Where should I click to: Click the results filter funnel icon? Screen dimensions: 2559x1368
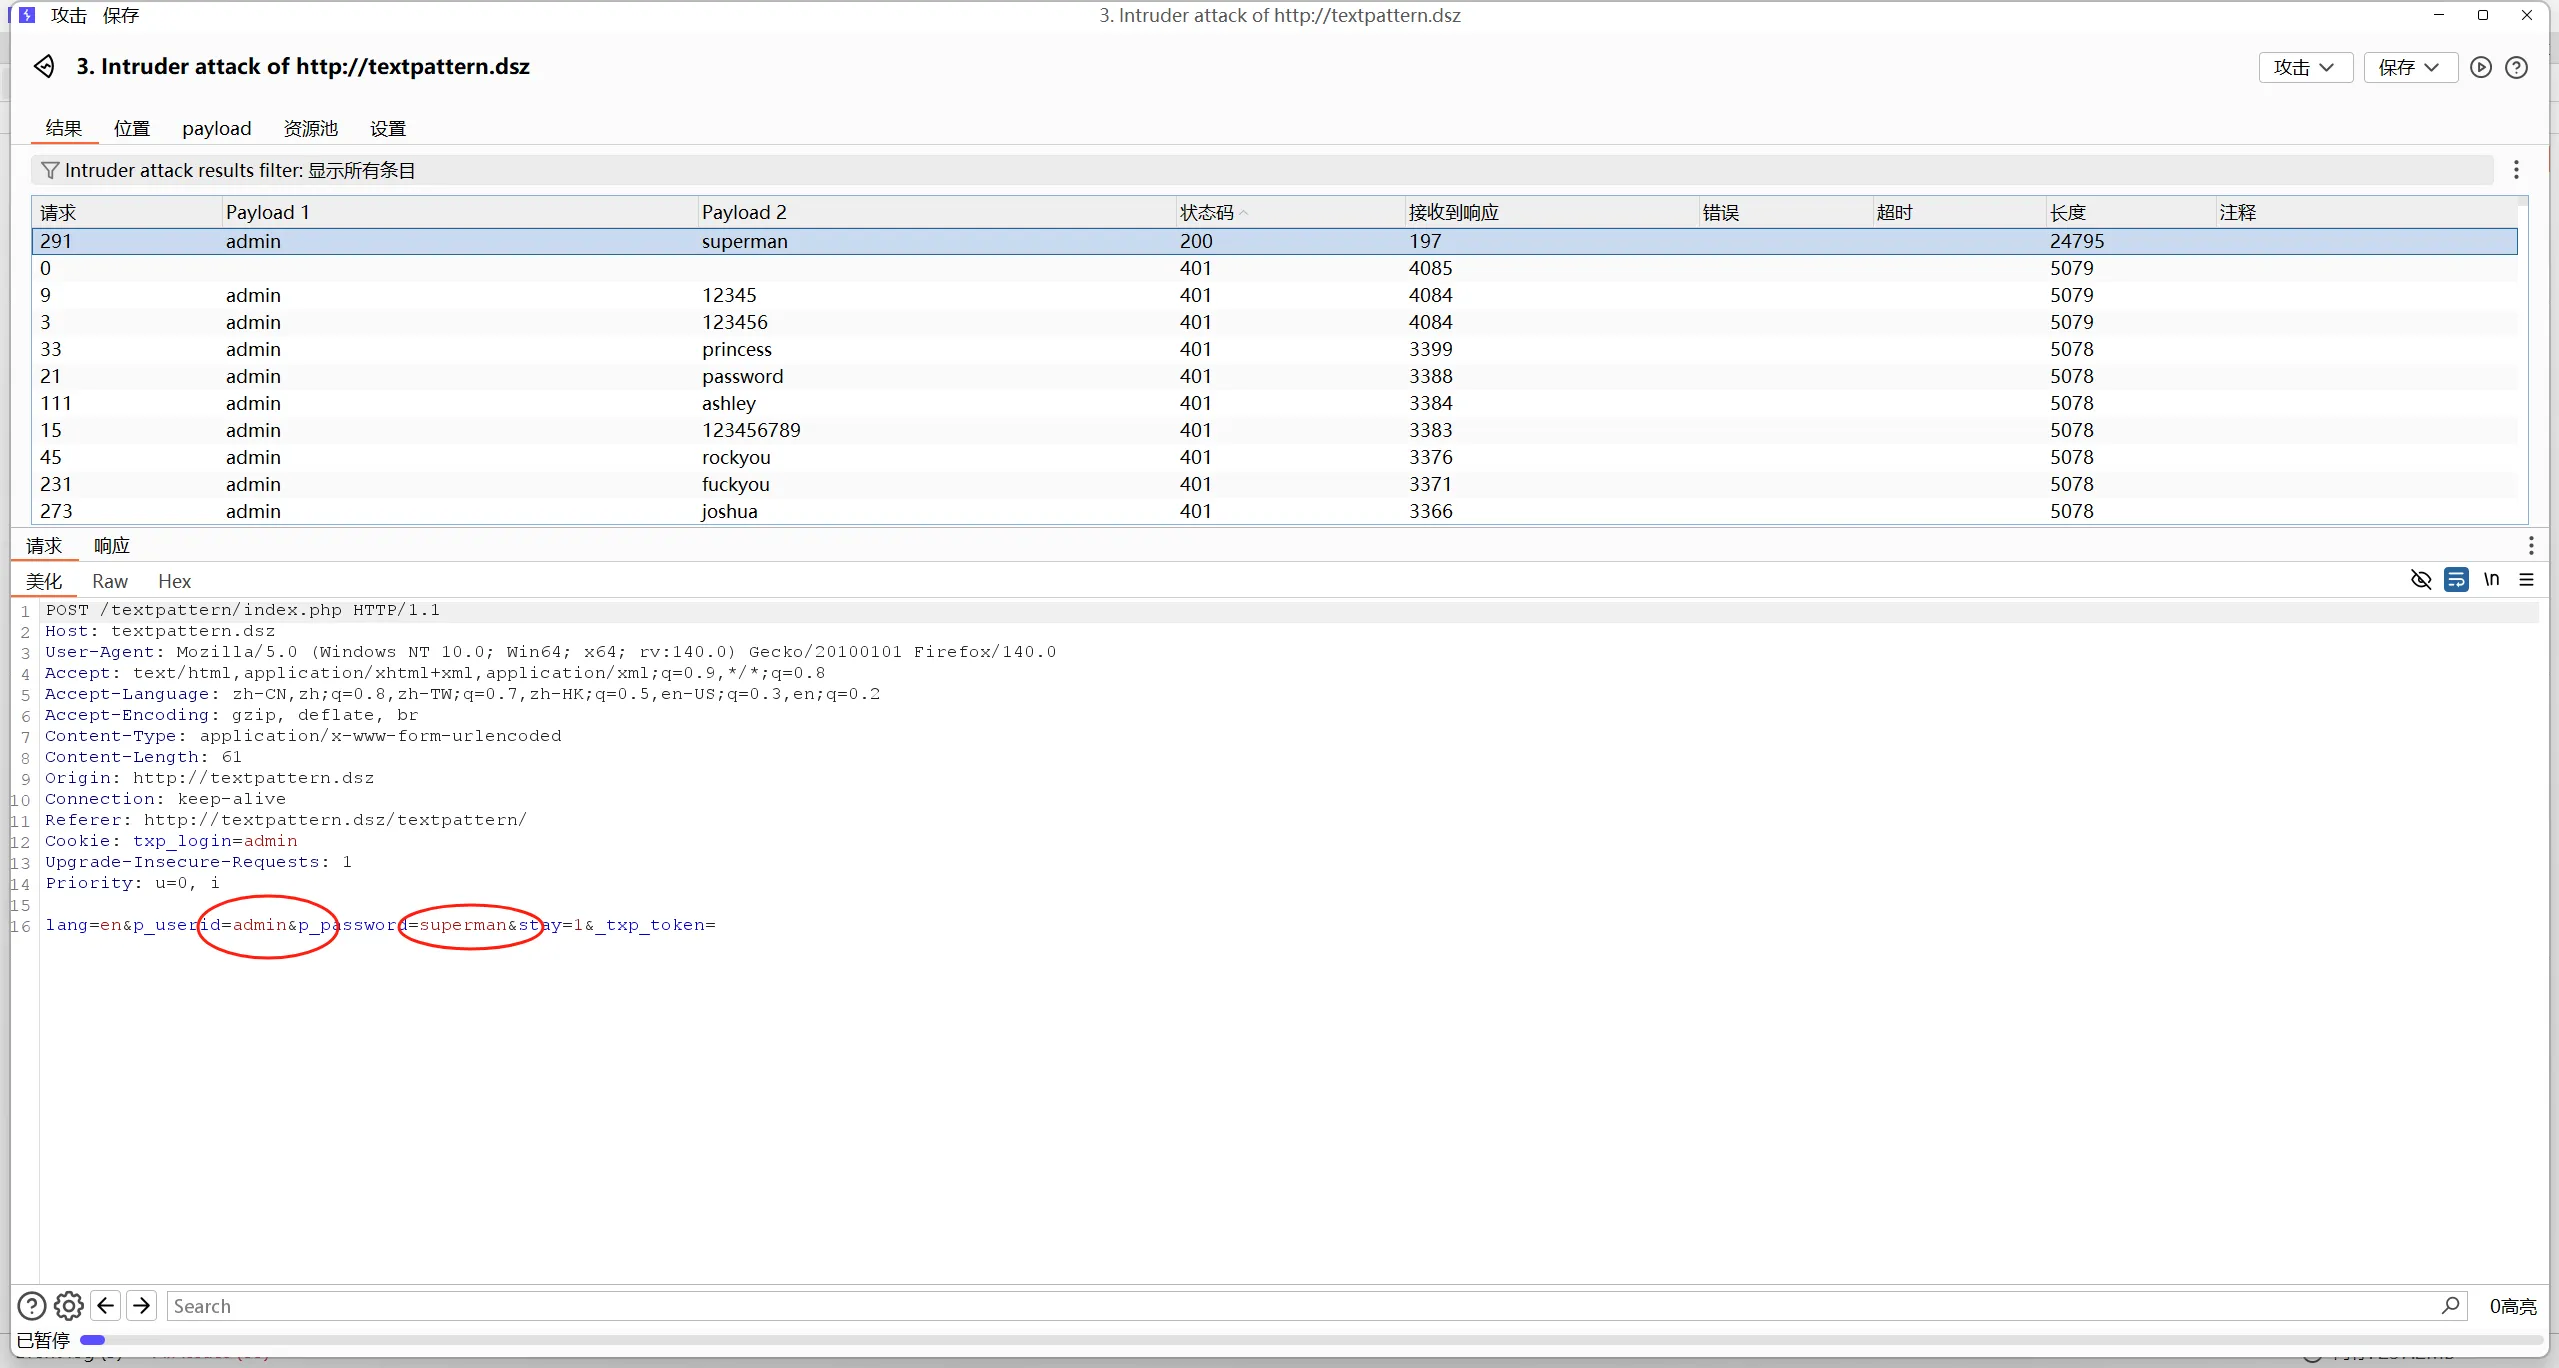(x=50, y=170)
